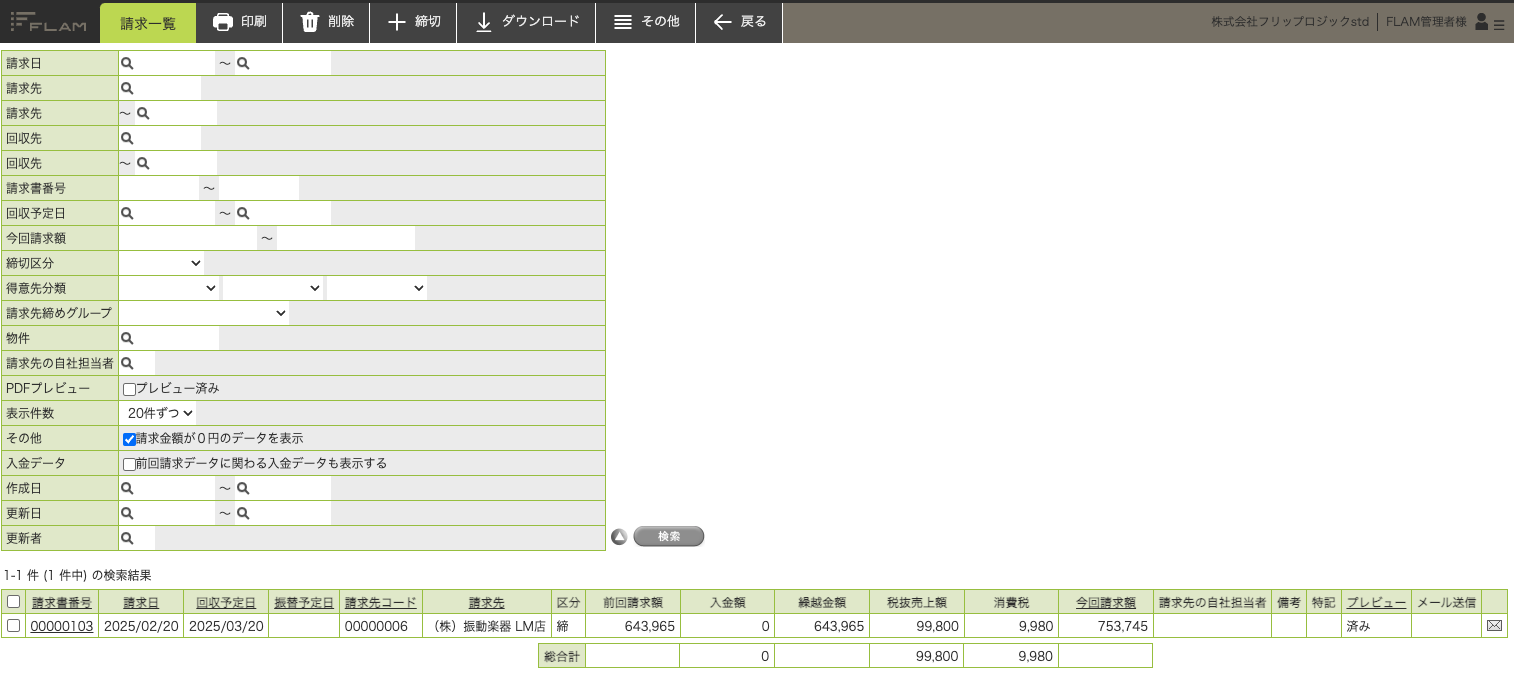
Task: Click search icon for 請求日 start date
Action: [x=127, y=63]
